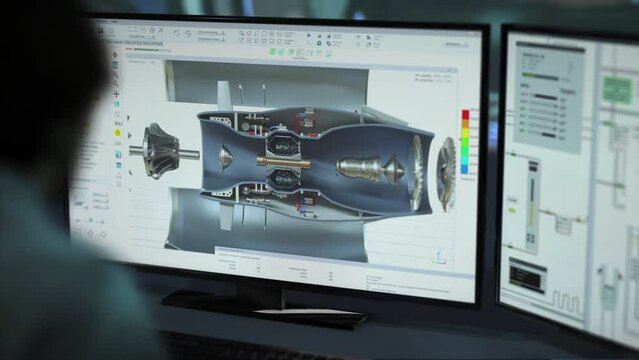
Task: Click the blue swatch ending the color legend
Action: pos(465,169)
